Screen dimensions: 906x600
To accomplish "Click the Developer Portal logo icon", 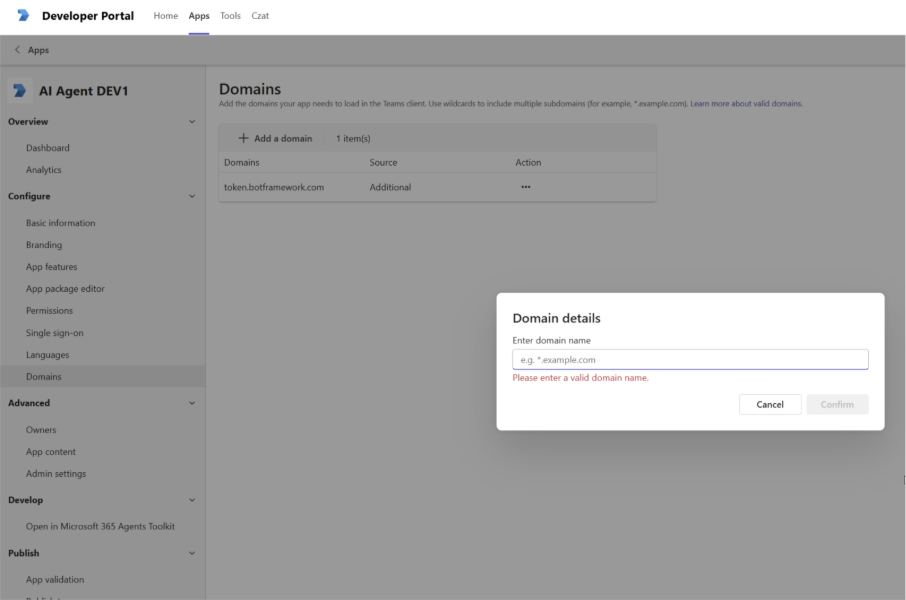I will tap(23, 16).
